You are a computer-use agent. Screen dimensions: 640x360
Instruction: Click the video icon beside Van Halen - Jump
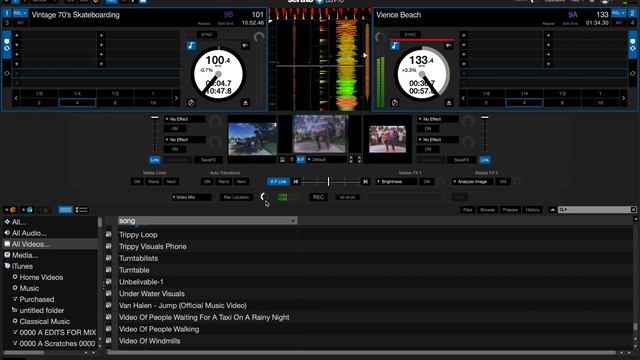109,305
